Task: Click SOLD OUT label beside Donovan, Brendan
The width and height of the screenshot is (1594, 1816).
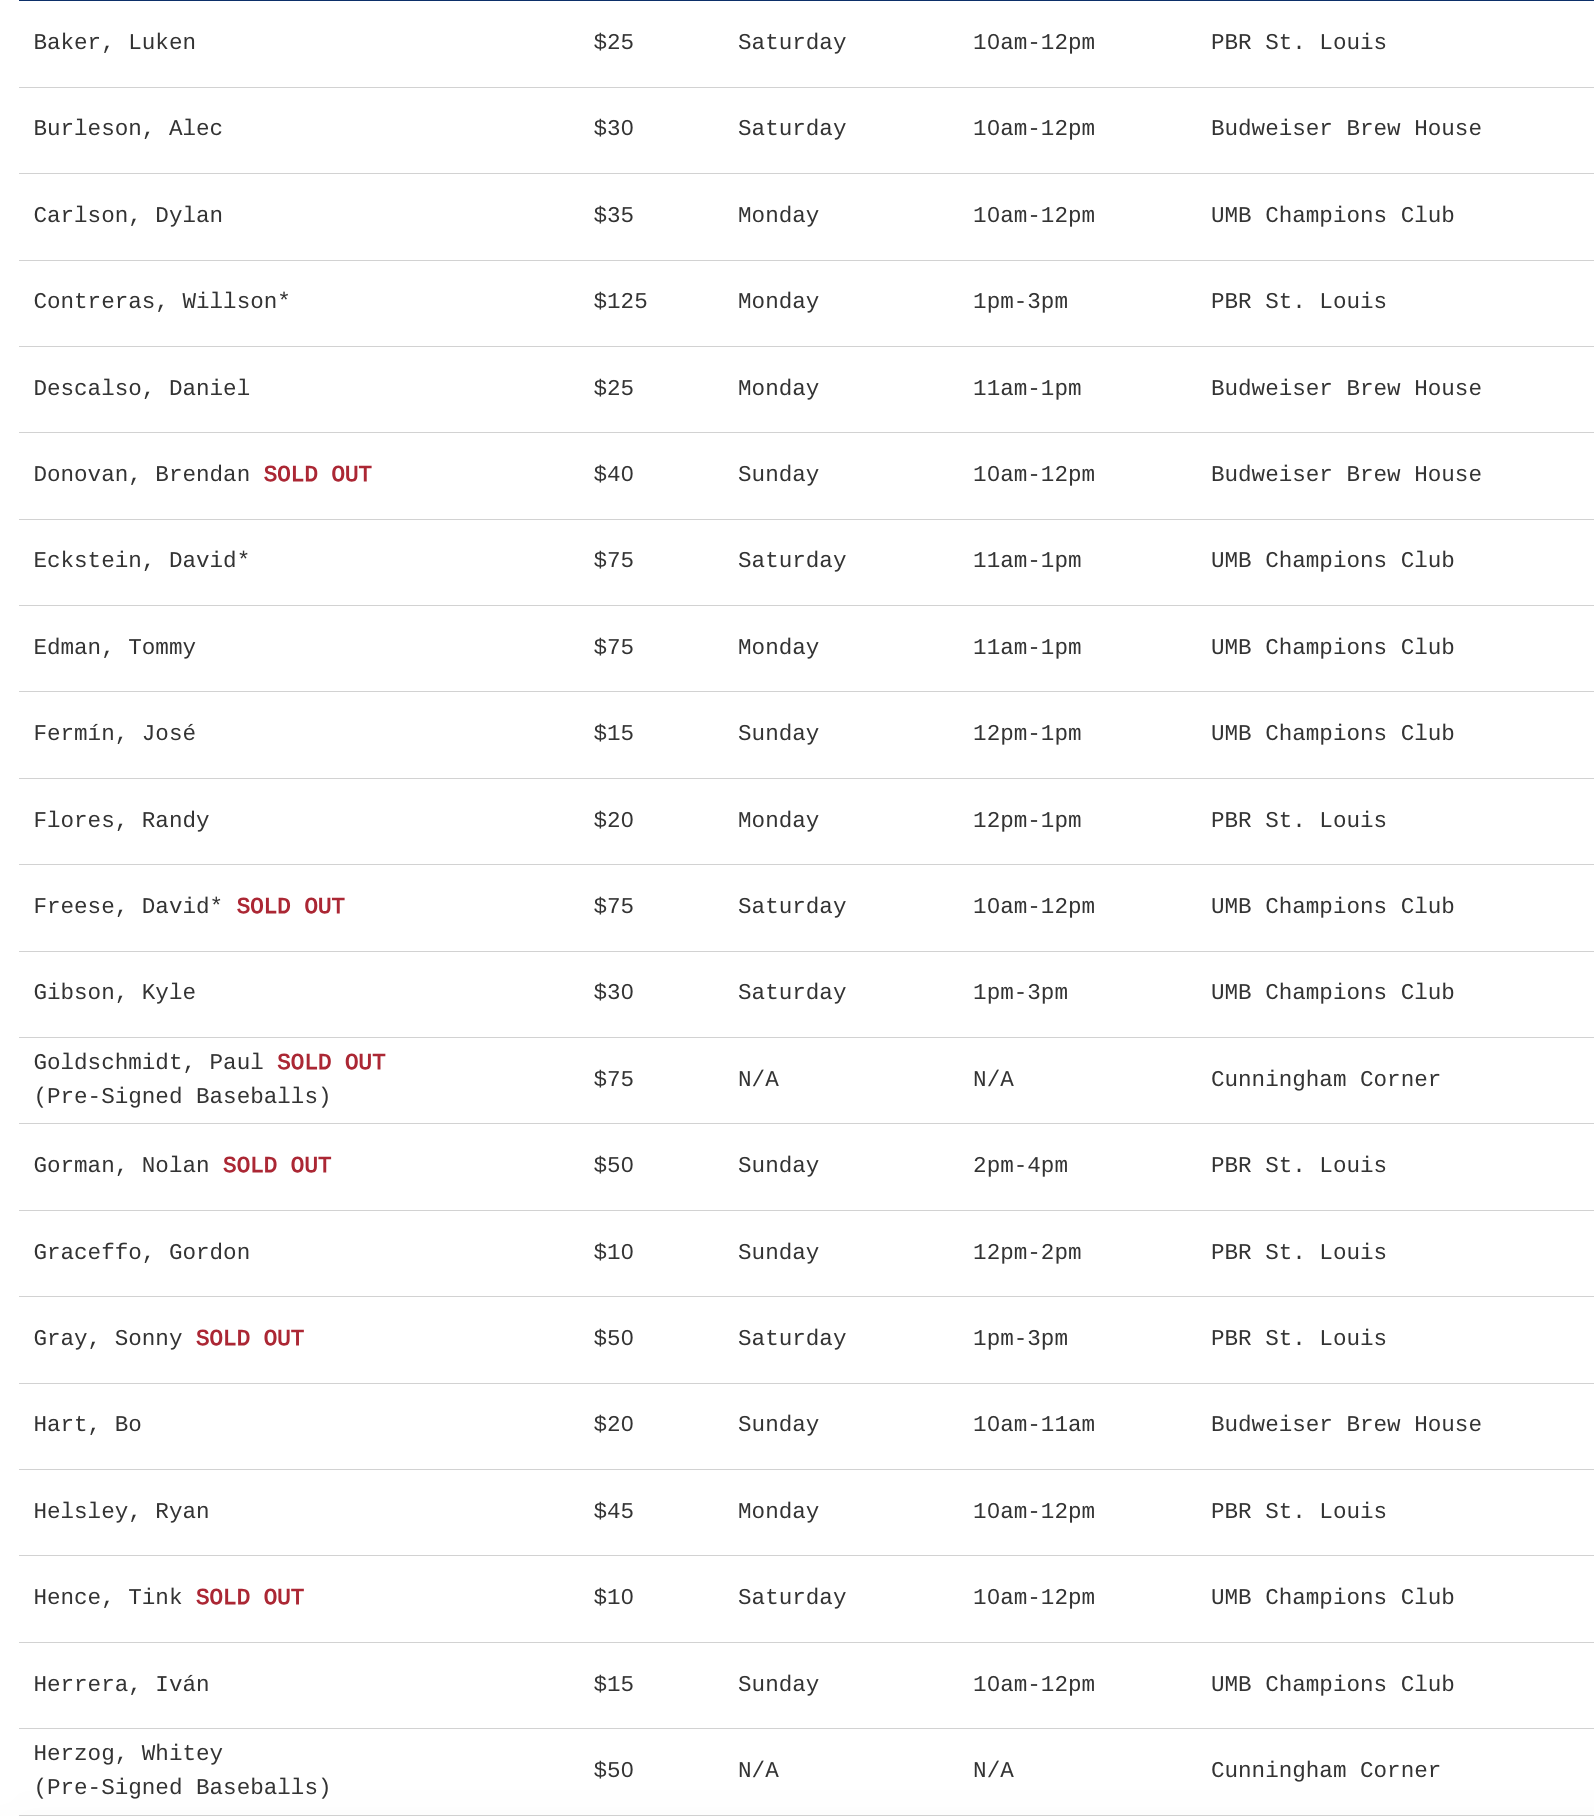Action: (317, 474)
